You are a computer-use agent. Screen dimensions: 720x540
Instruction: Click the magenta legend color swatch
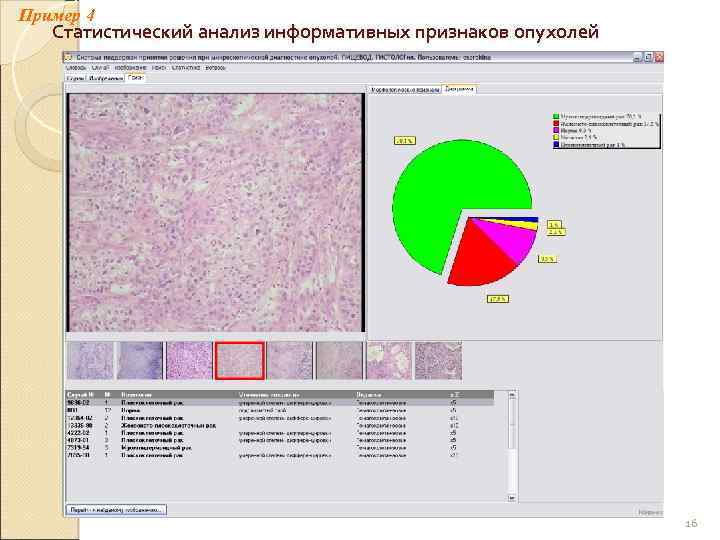tap(557, 130)
